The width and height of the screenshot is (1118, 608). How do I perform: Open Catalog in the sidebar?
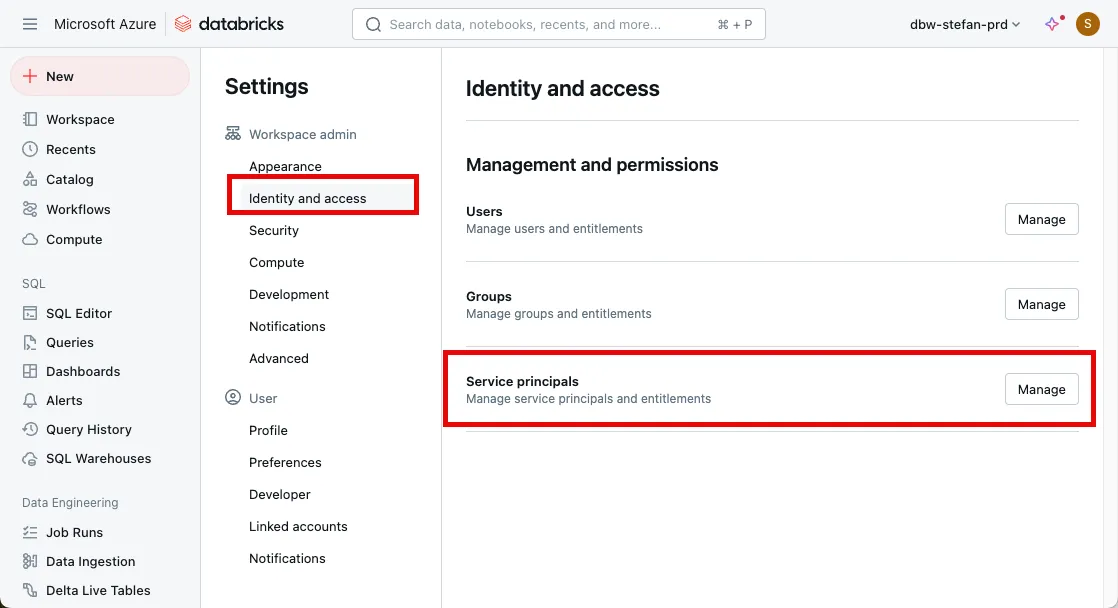[69, 179]
